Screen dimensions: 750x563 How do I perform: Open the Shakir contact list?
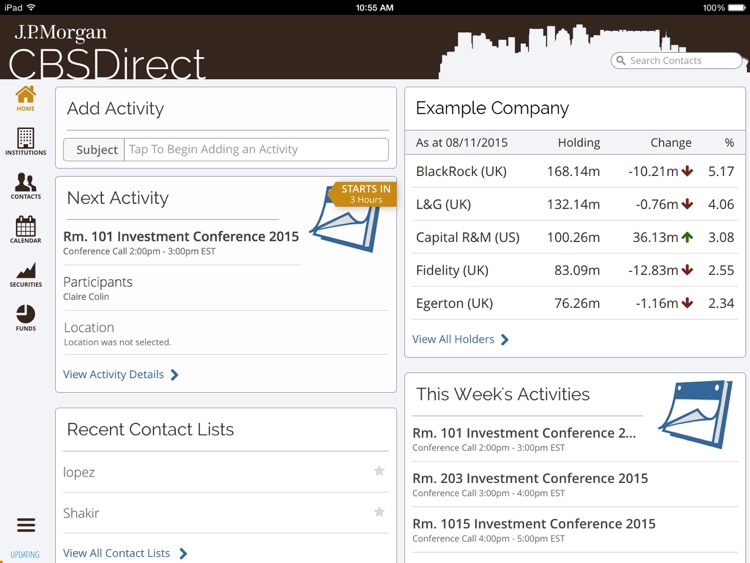(226, 513)
